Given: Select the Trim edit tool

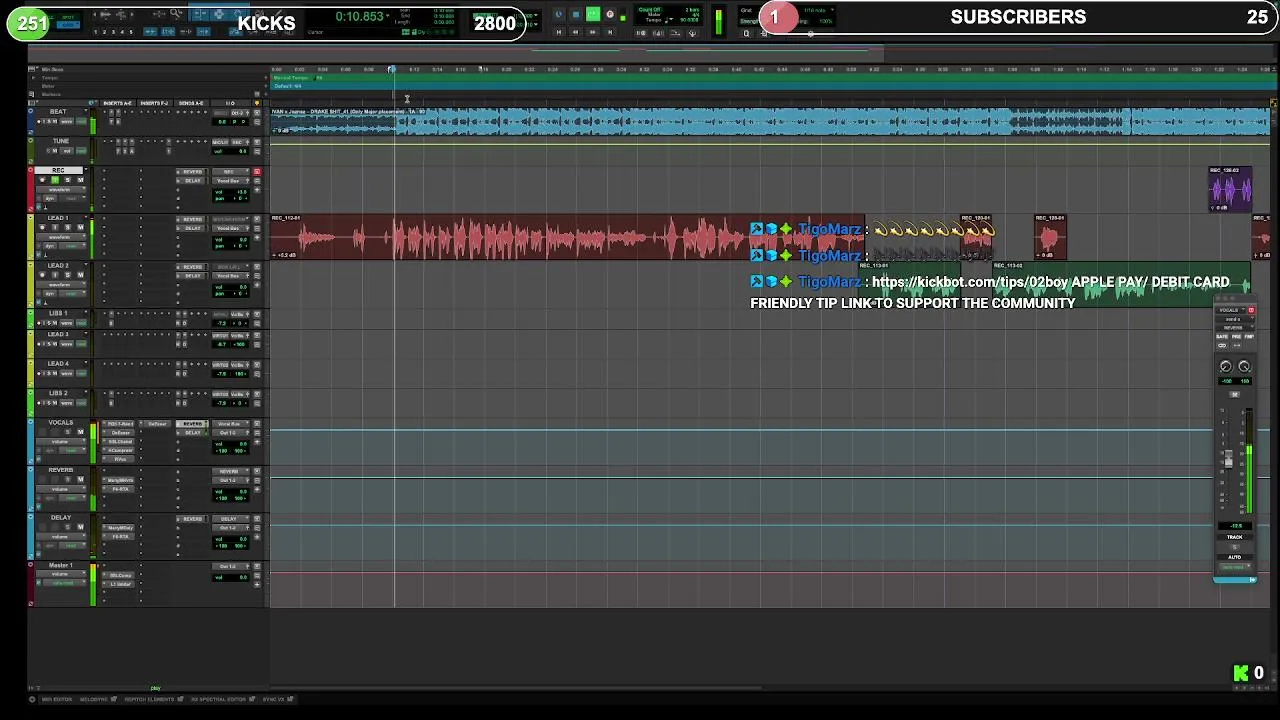Looking at the screenshot, I should click(199, 13).
